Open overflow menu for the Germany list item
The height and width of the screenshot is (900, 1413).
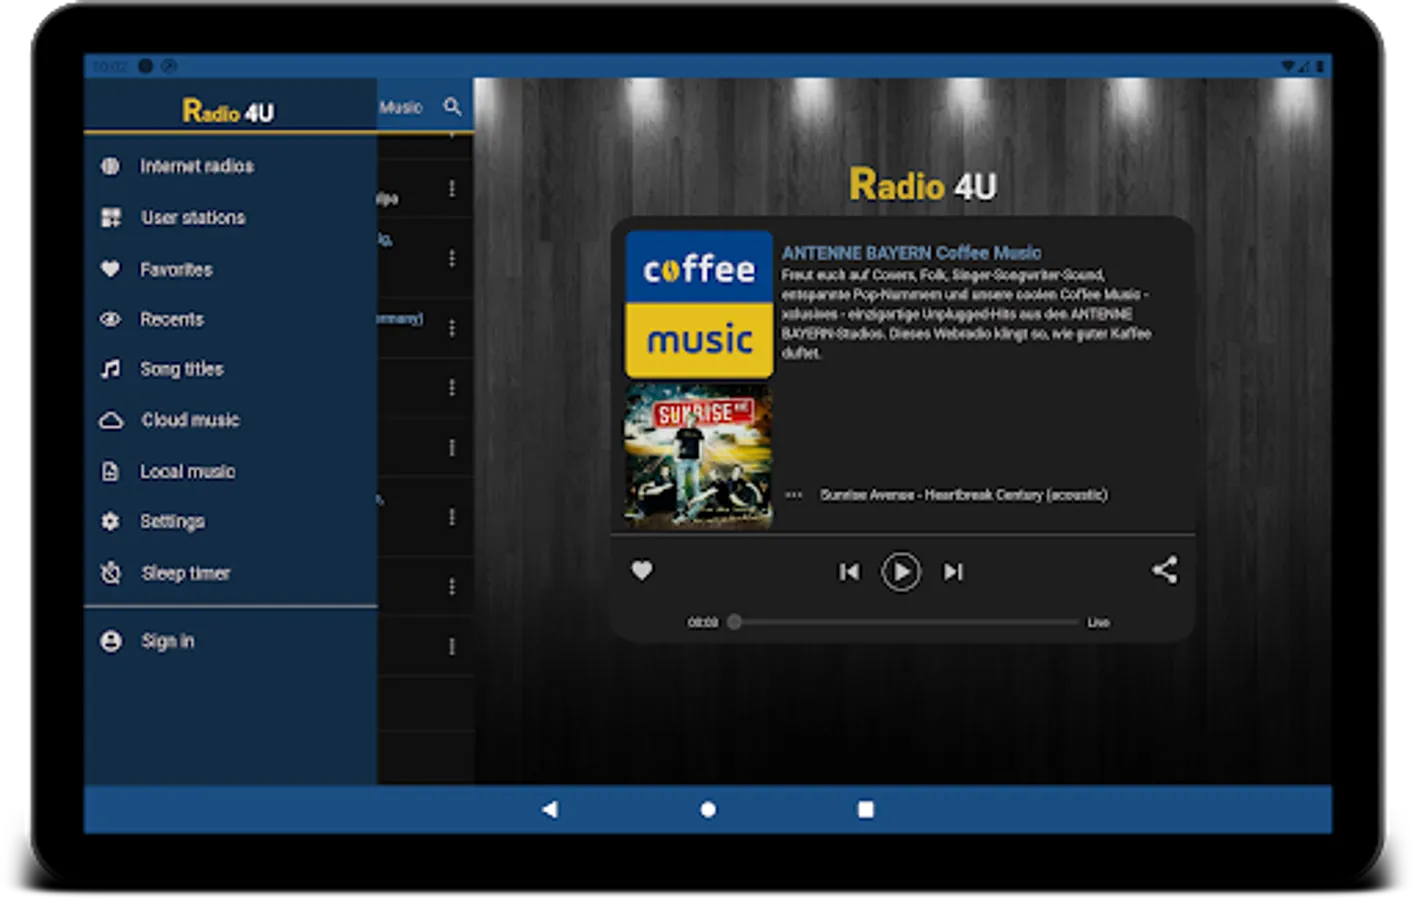[x=452, y=328]
